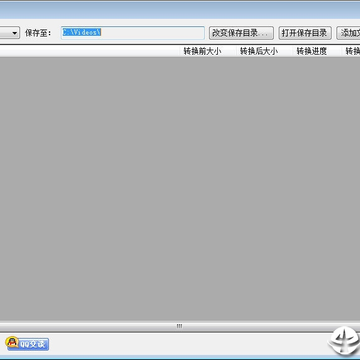Click the save path field showing C:\Videos\
This screenshot has width=360, height=360.
coord(133,33)
